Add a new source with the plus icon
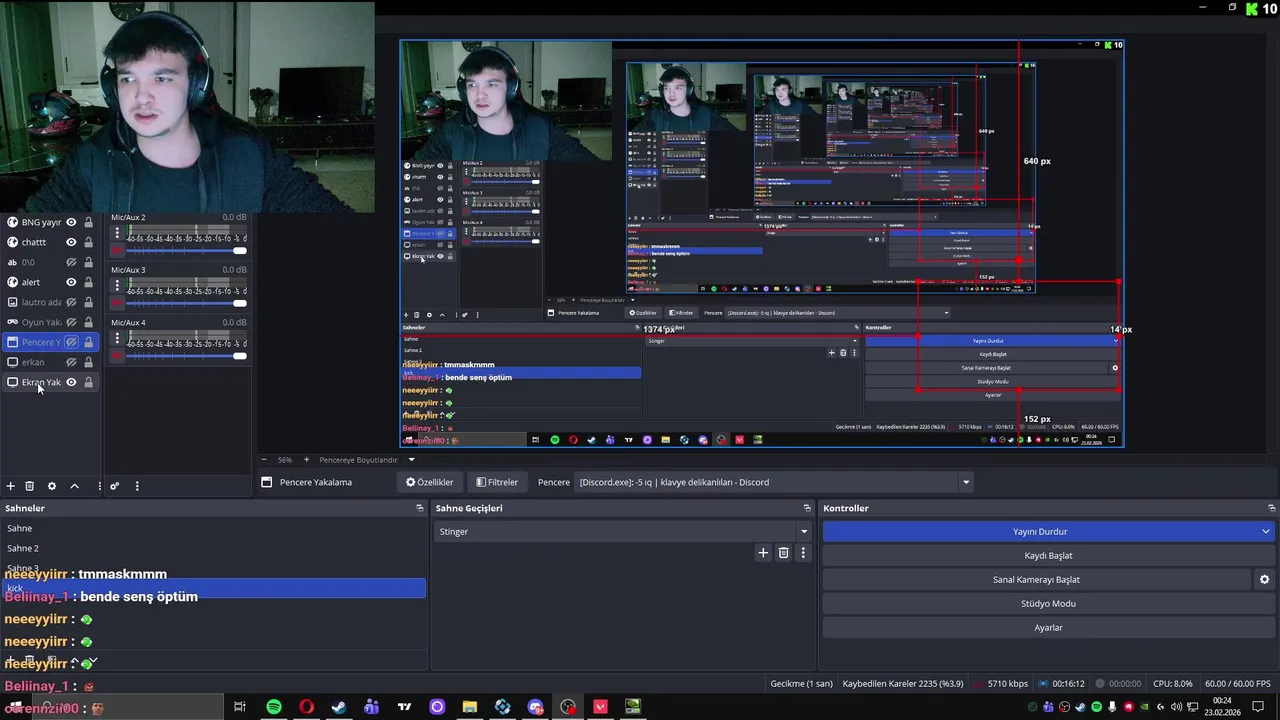This screenshot has width=1280, height=720. (x=11, y=486)
